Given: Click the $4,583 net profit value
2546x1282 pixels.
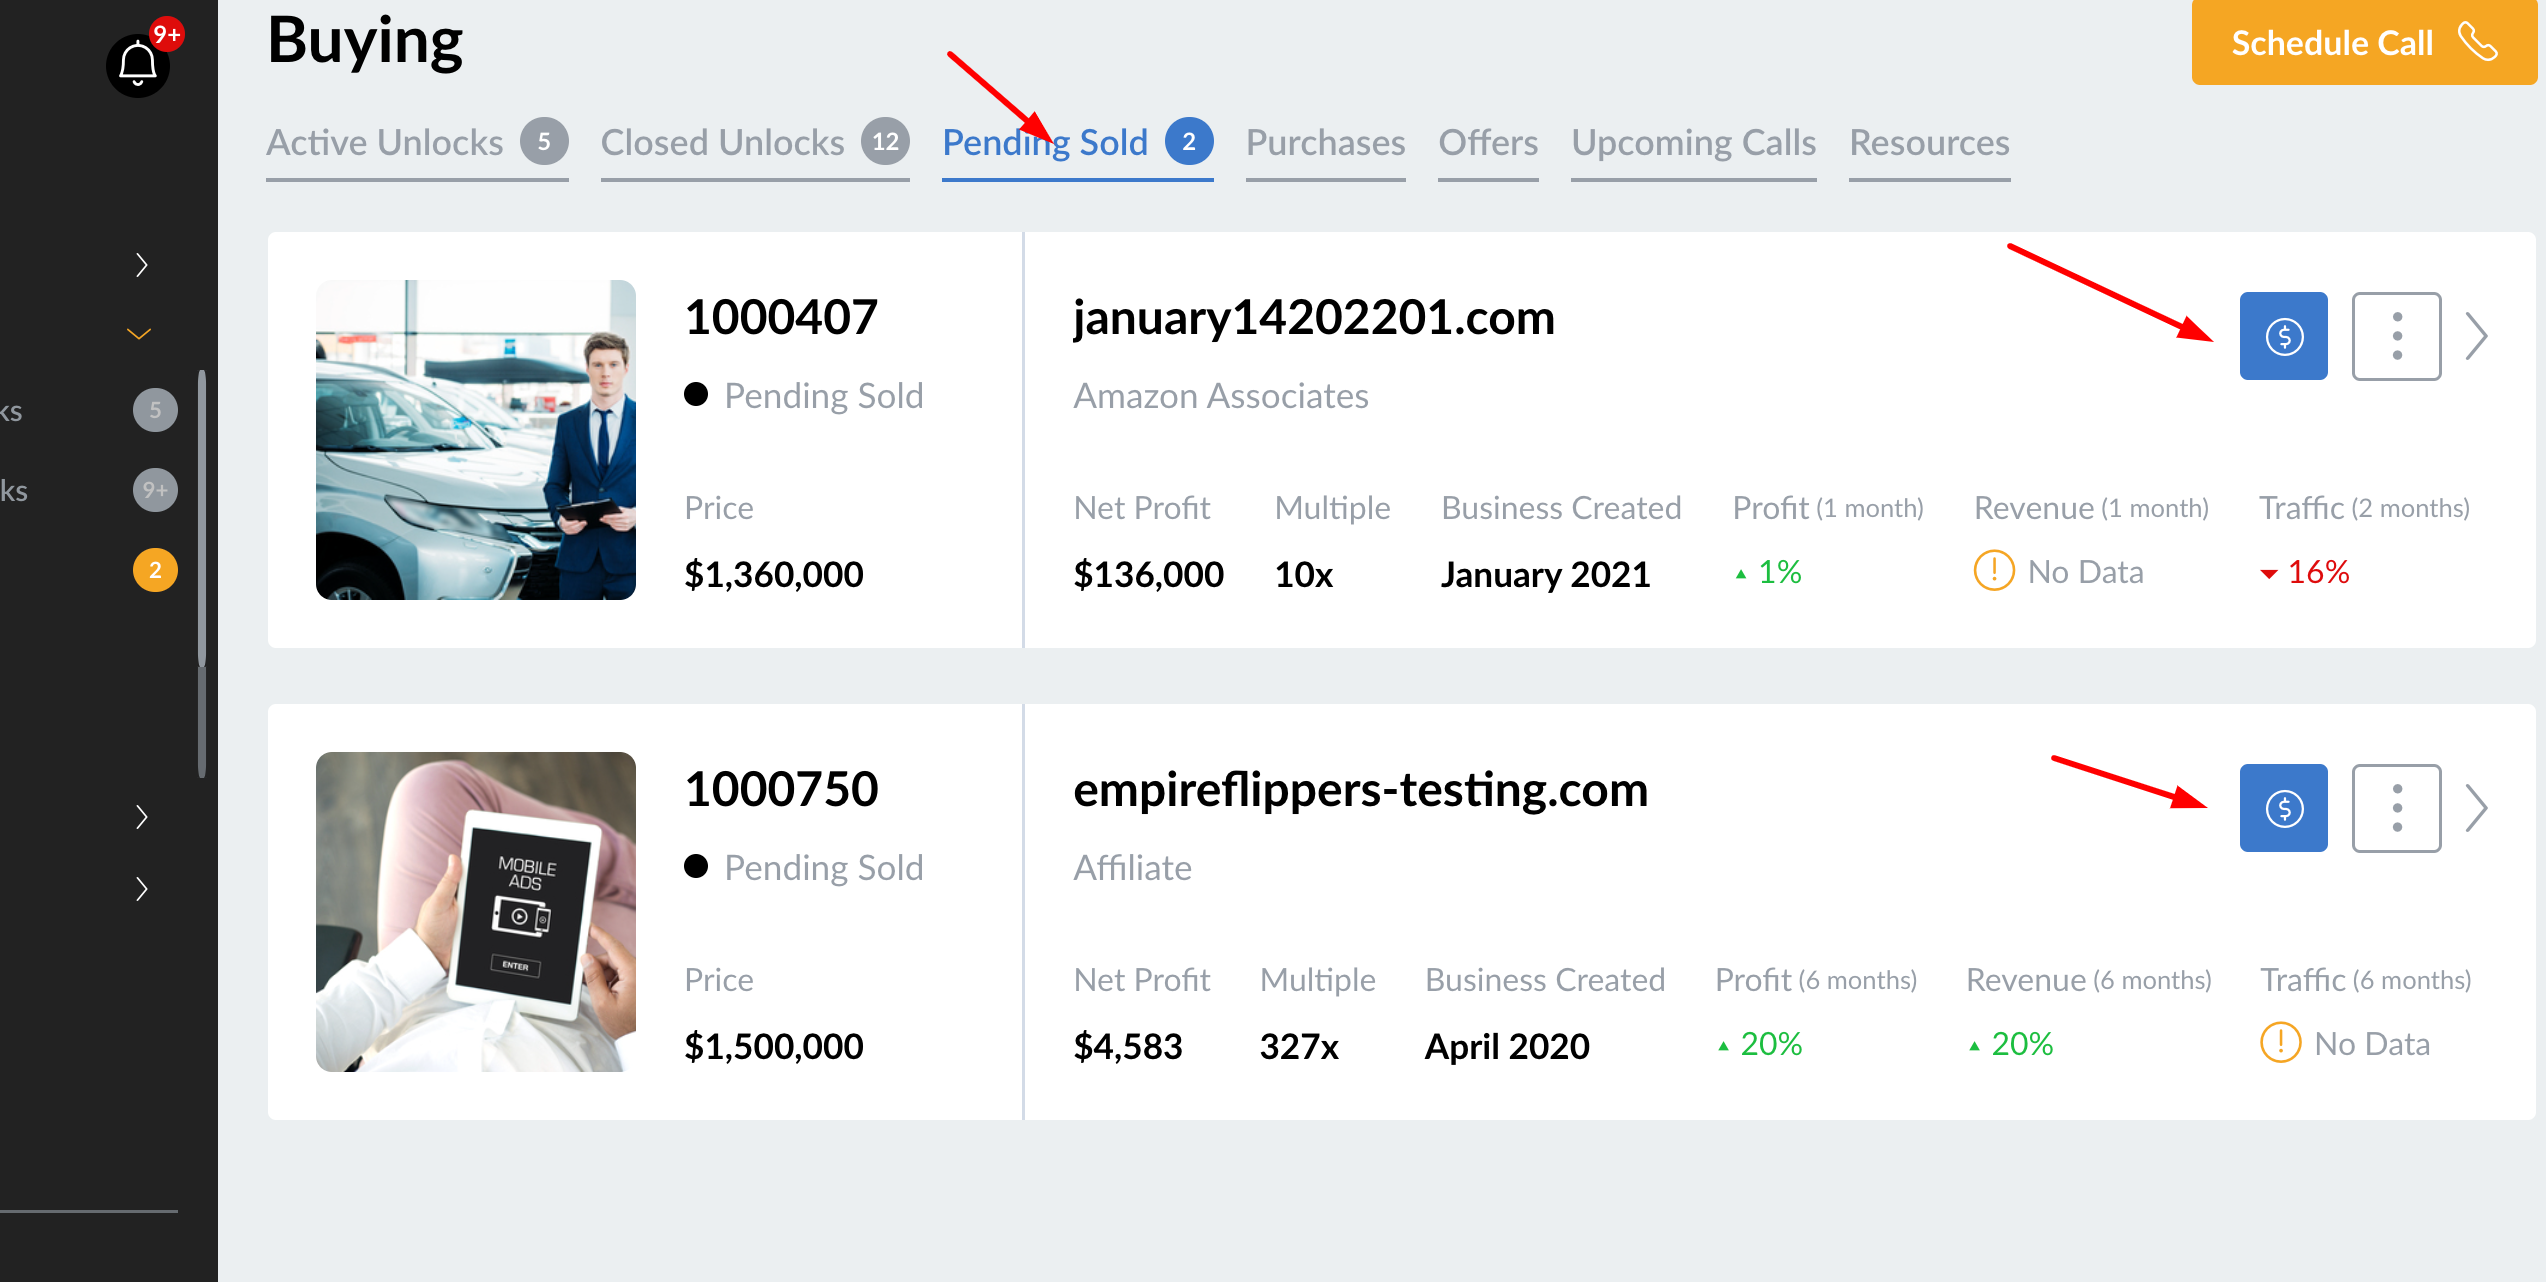Looking at the screenshot, I should 1128,1046.
